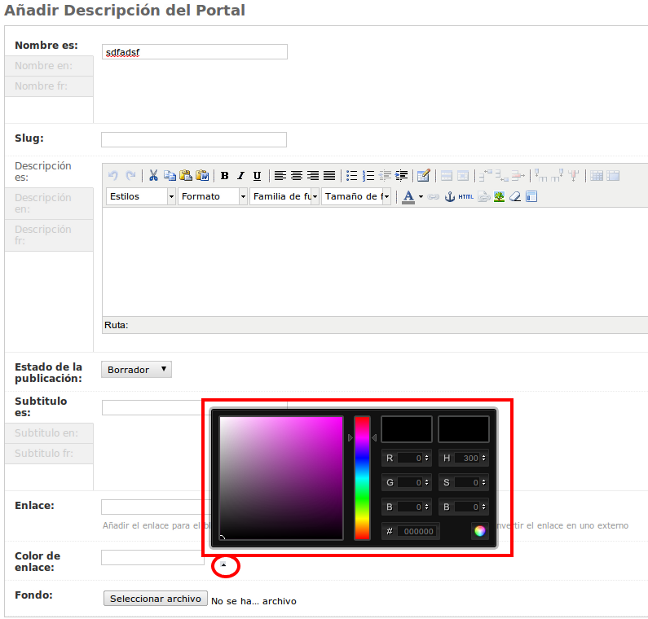Click the indent icon
Screen dimensions: 648x619
401,176
